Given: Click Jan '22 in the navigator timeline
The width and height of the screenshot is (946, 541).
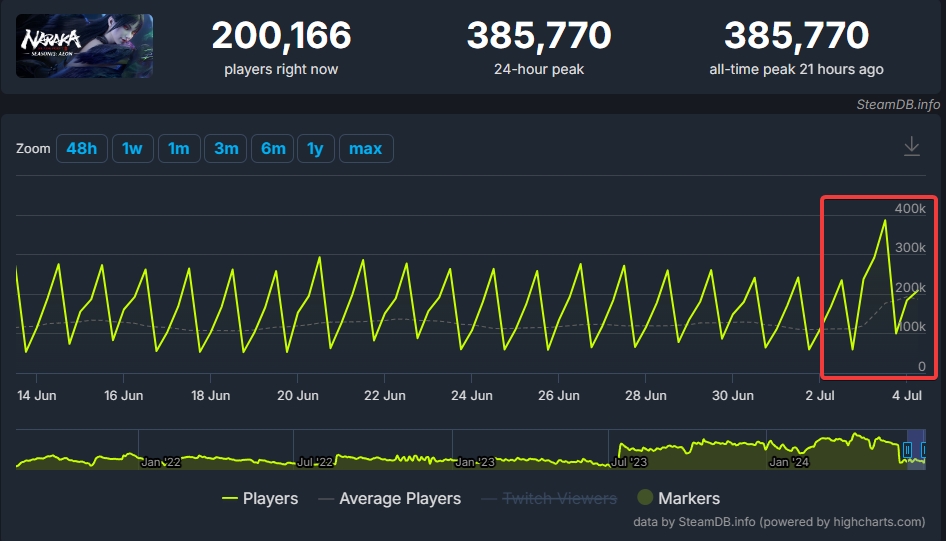Looking at the screenshot, I should click(x=160, y=462).
